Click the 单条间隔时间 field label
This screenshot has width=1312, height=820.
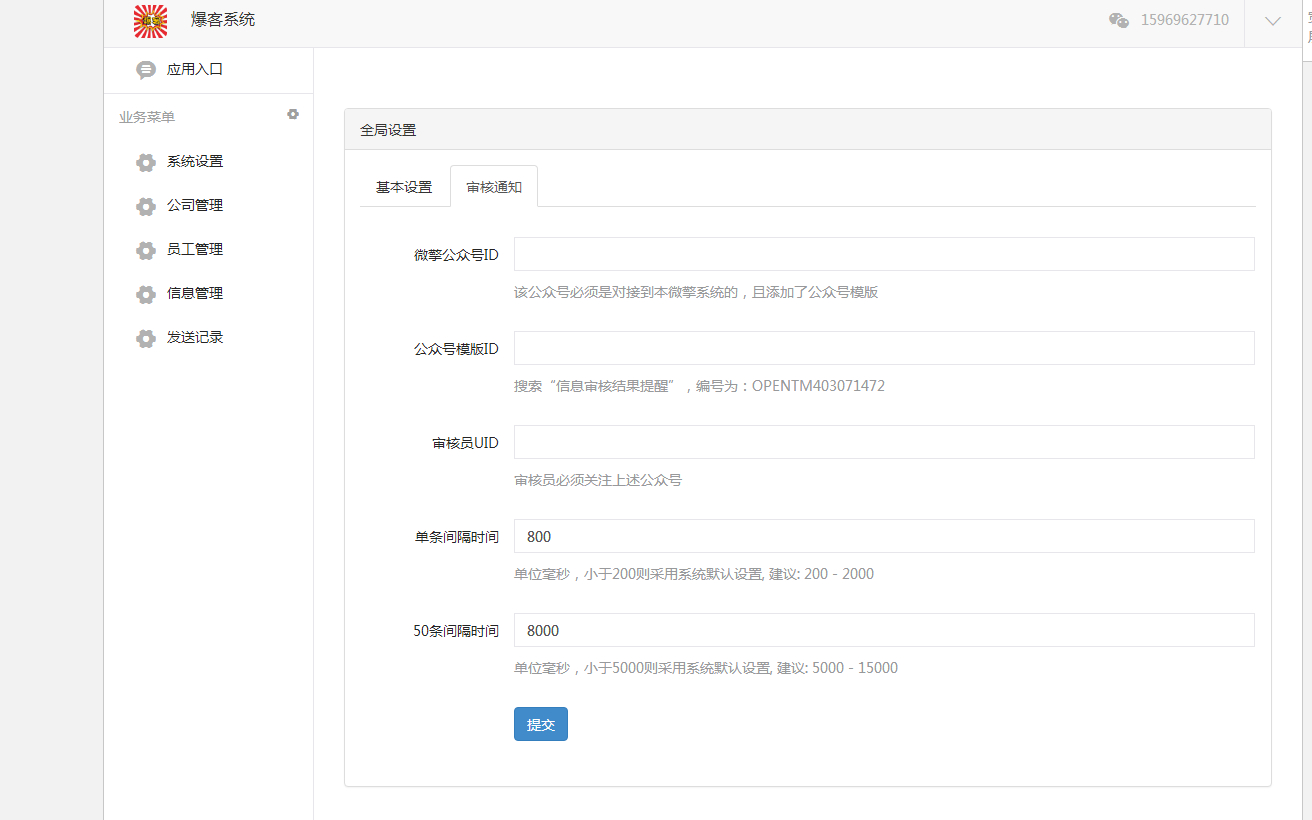coord(457,537)
